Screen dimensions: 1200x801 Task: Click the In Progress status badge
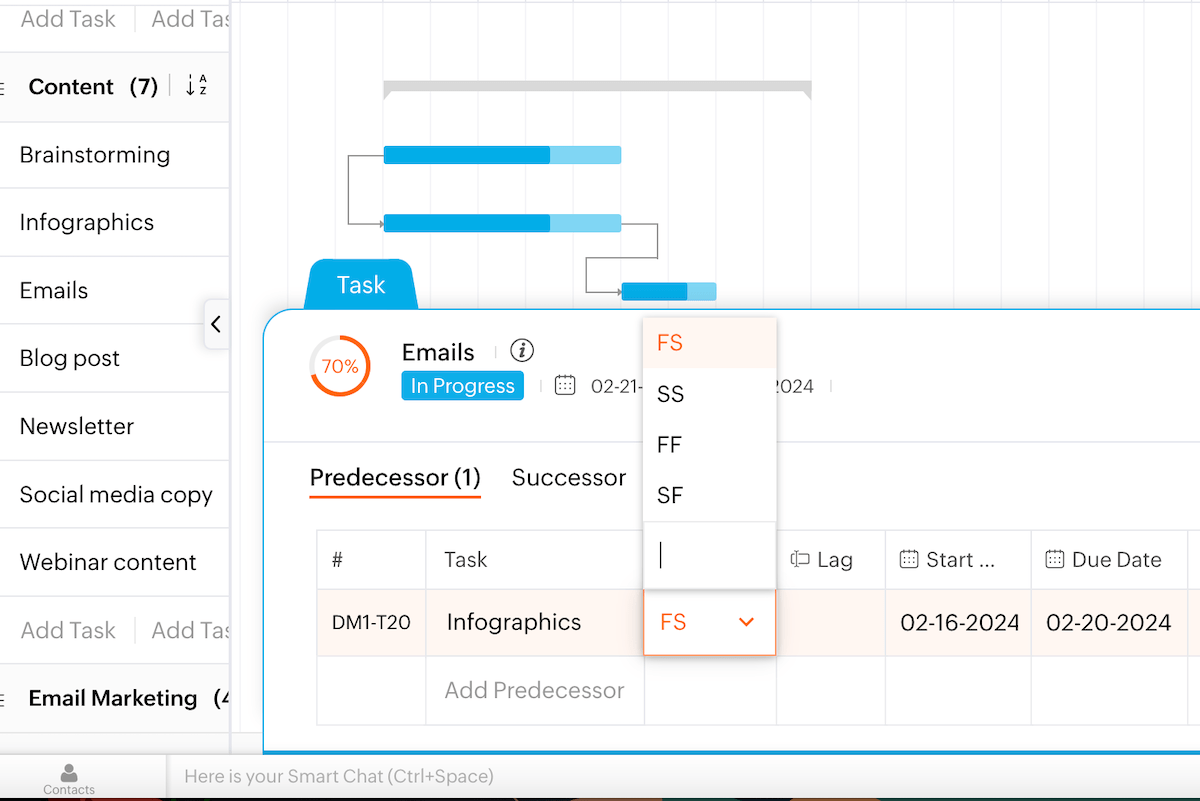click(x=462, y=386)
